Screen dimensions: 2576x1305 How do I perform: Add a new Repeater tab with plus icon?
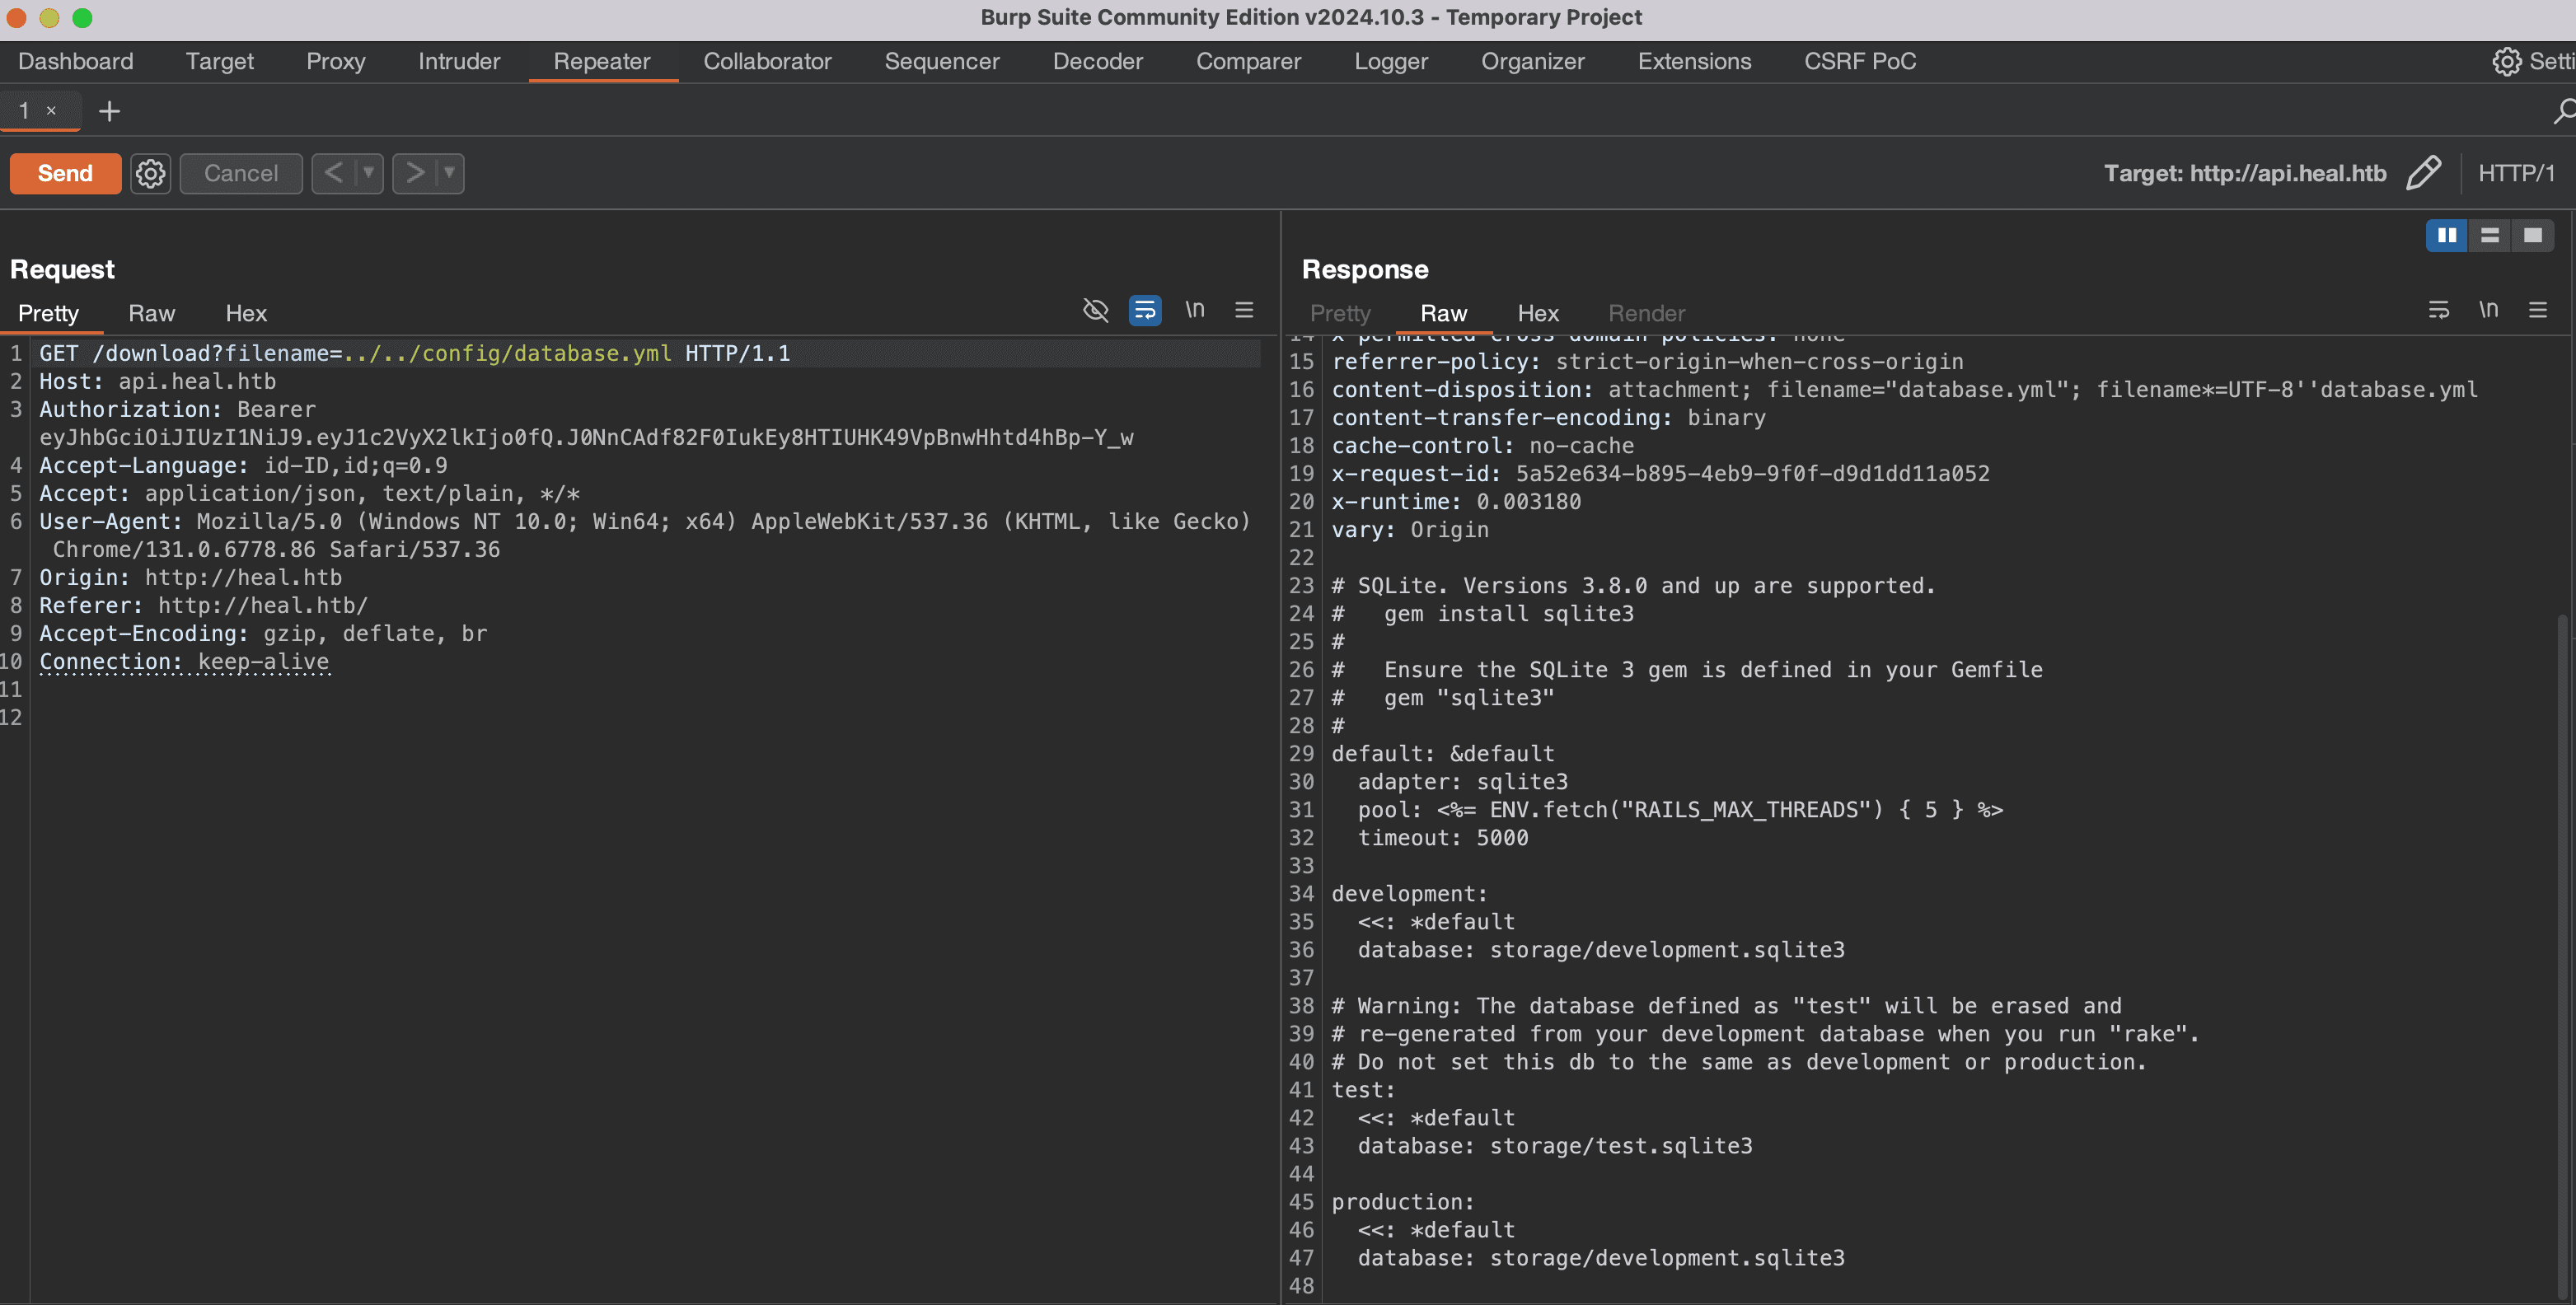(x=109, y=111)
